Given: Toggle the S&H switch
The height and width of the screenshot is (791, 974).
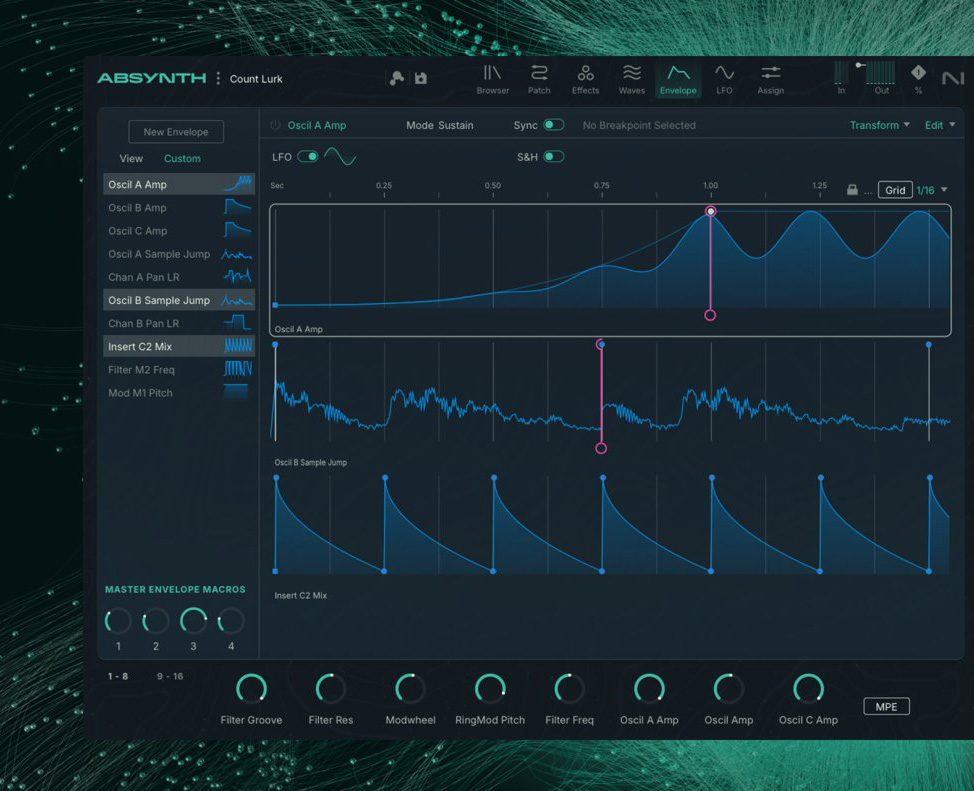Looking at the screenshot, I should [x=553, y=157].
